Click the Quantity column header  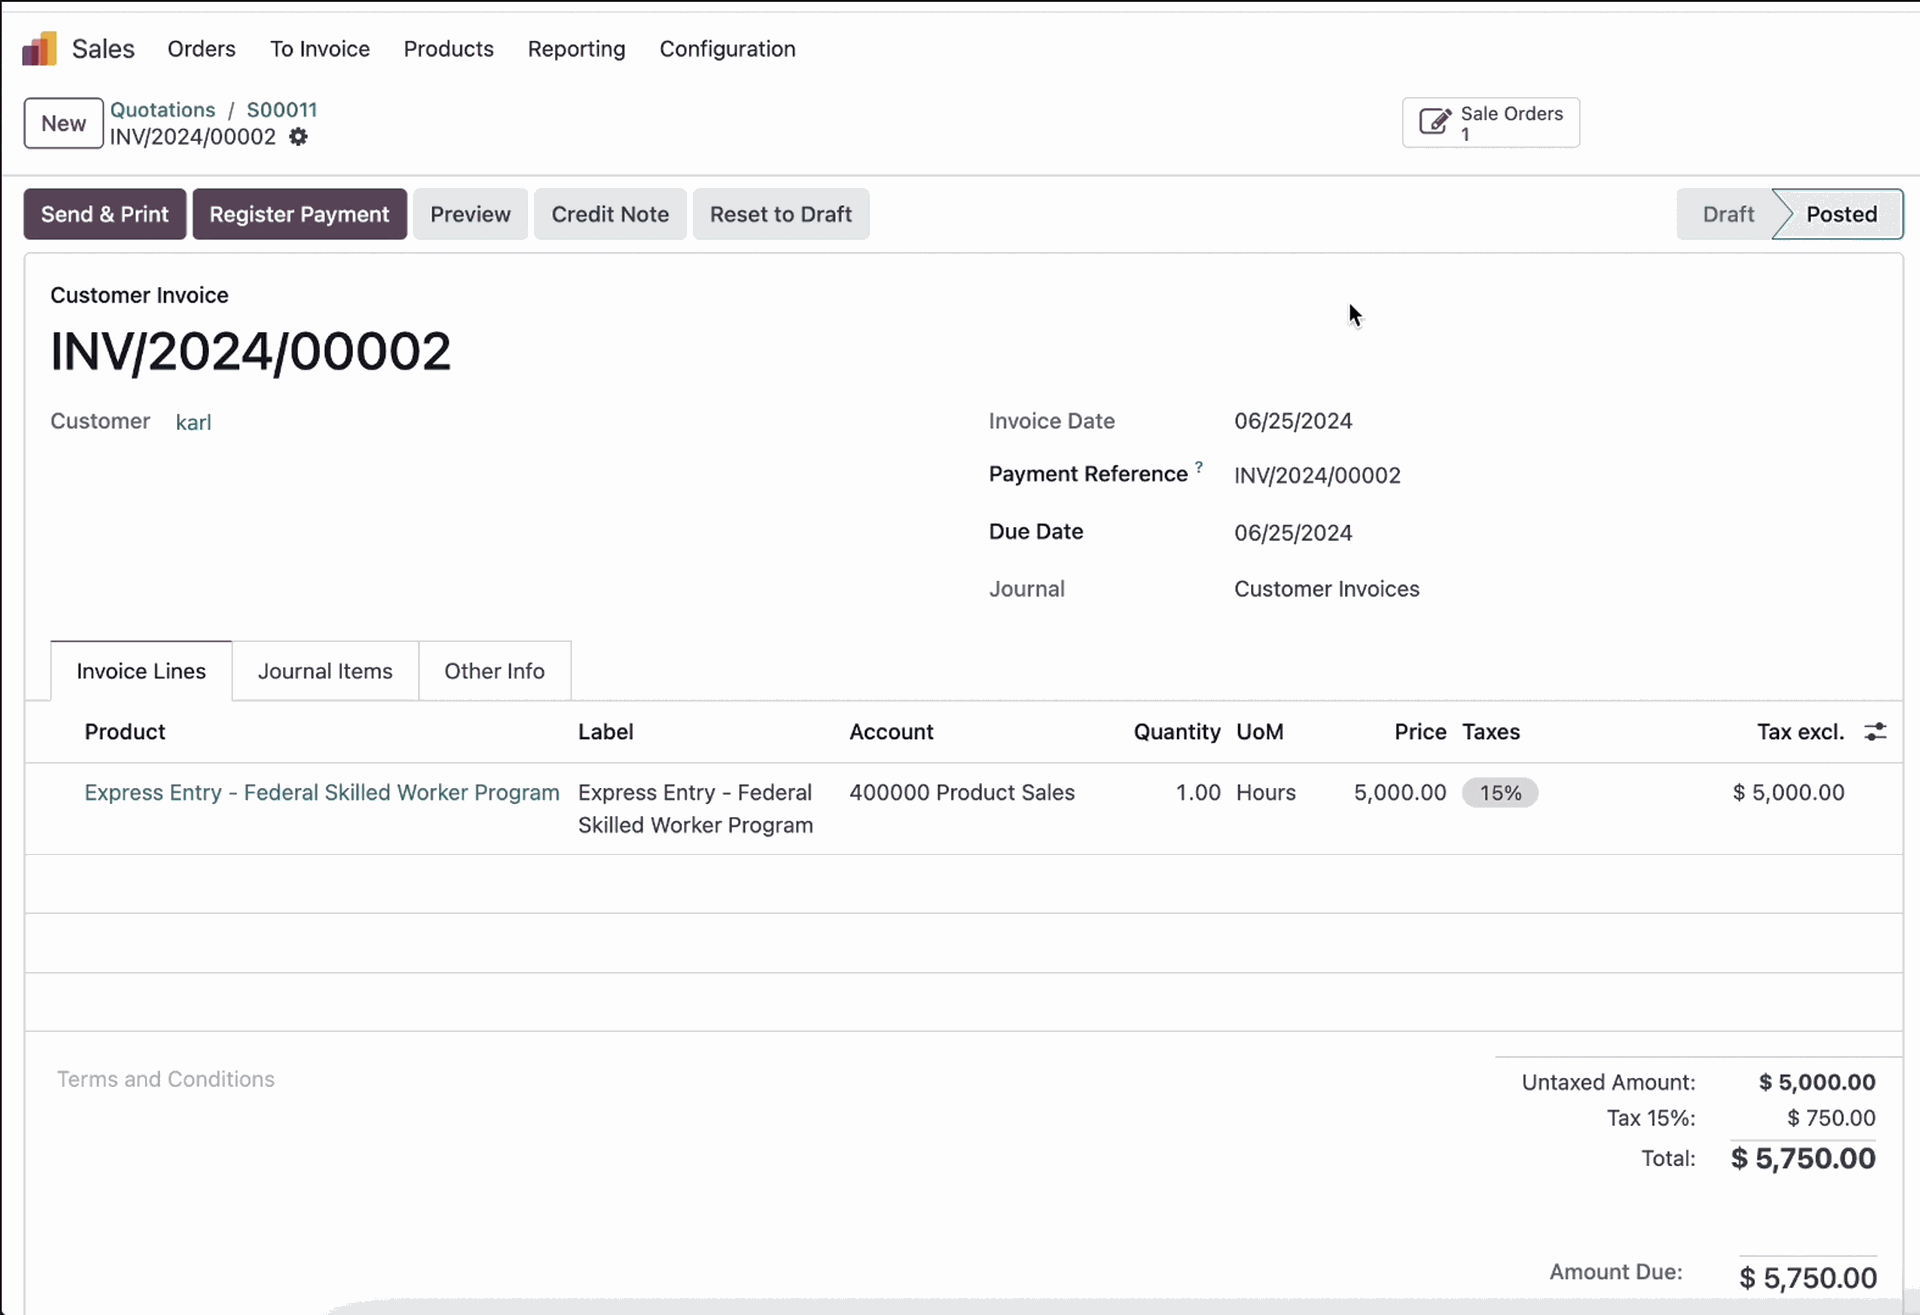pos(1177,732)
